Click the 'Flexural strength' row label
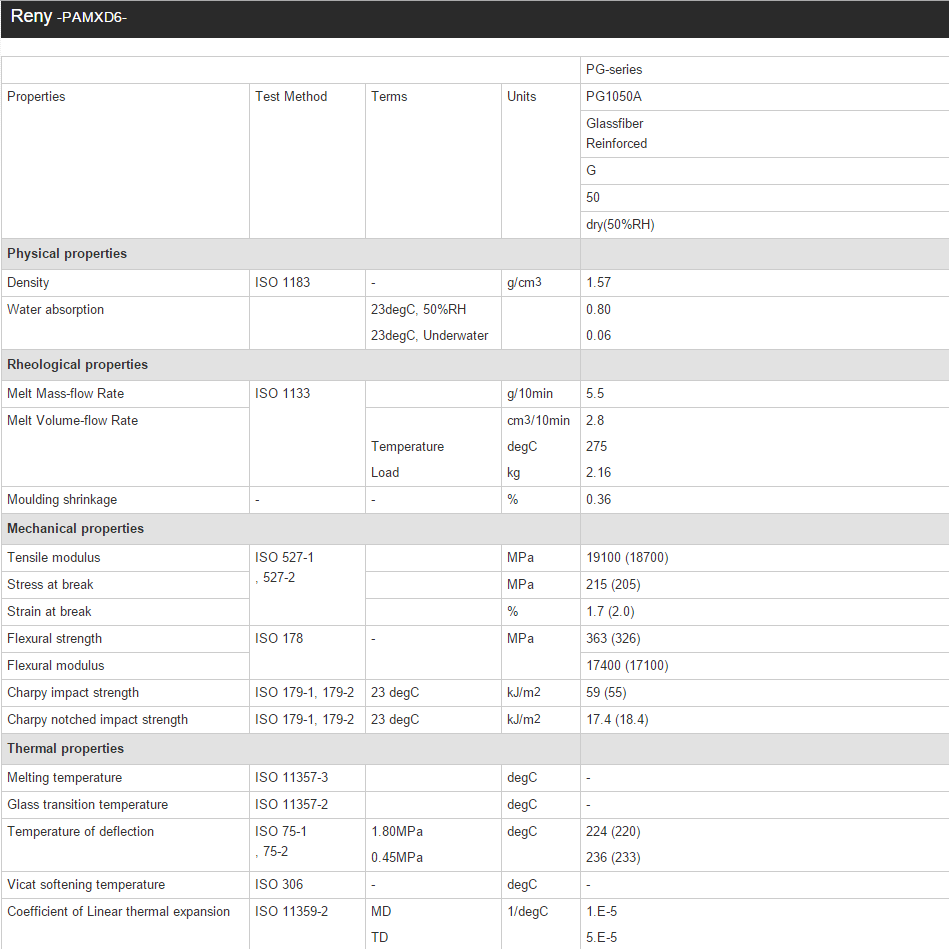949x949 pixels. 54,639
